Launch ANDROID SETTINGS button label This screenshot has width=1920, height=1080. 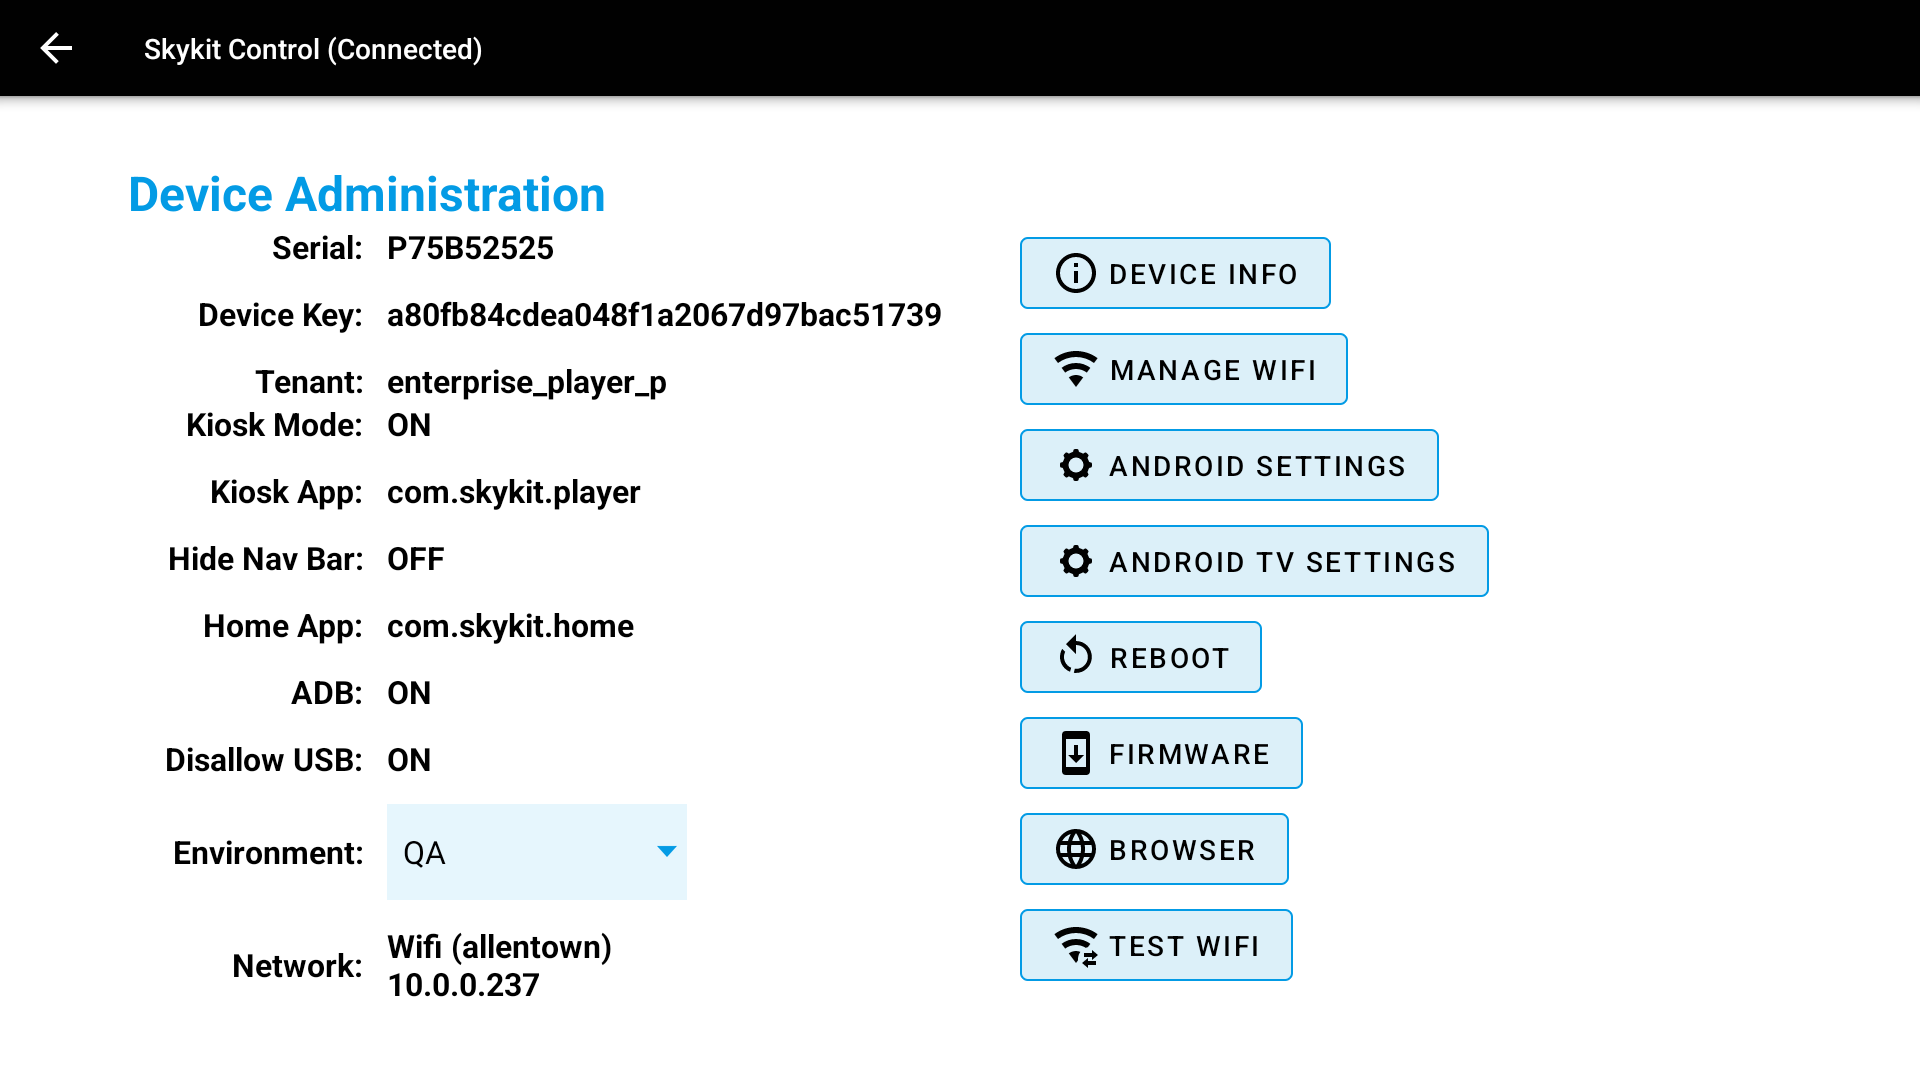(1257, 466)
